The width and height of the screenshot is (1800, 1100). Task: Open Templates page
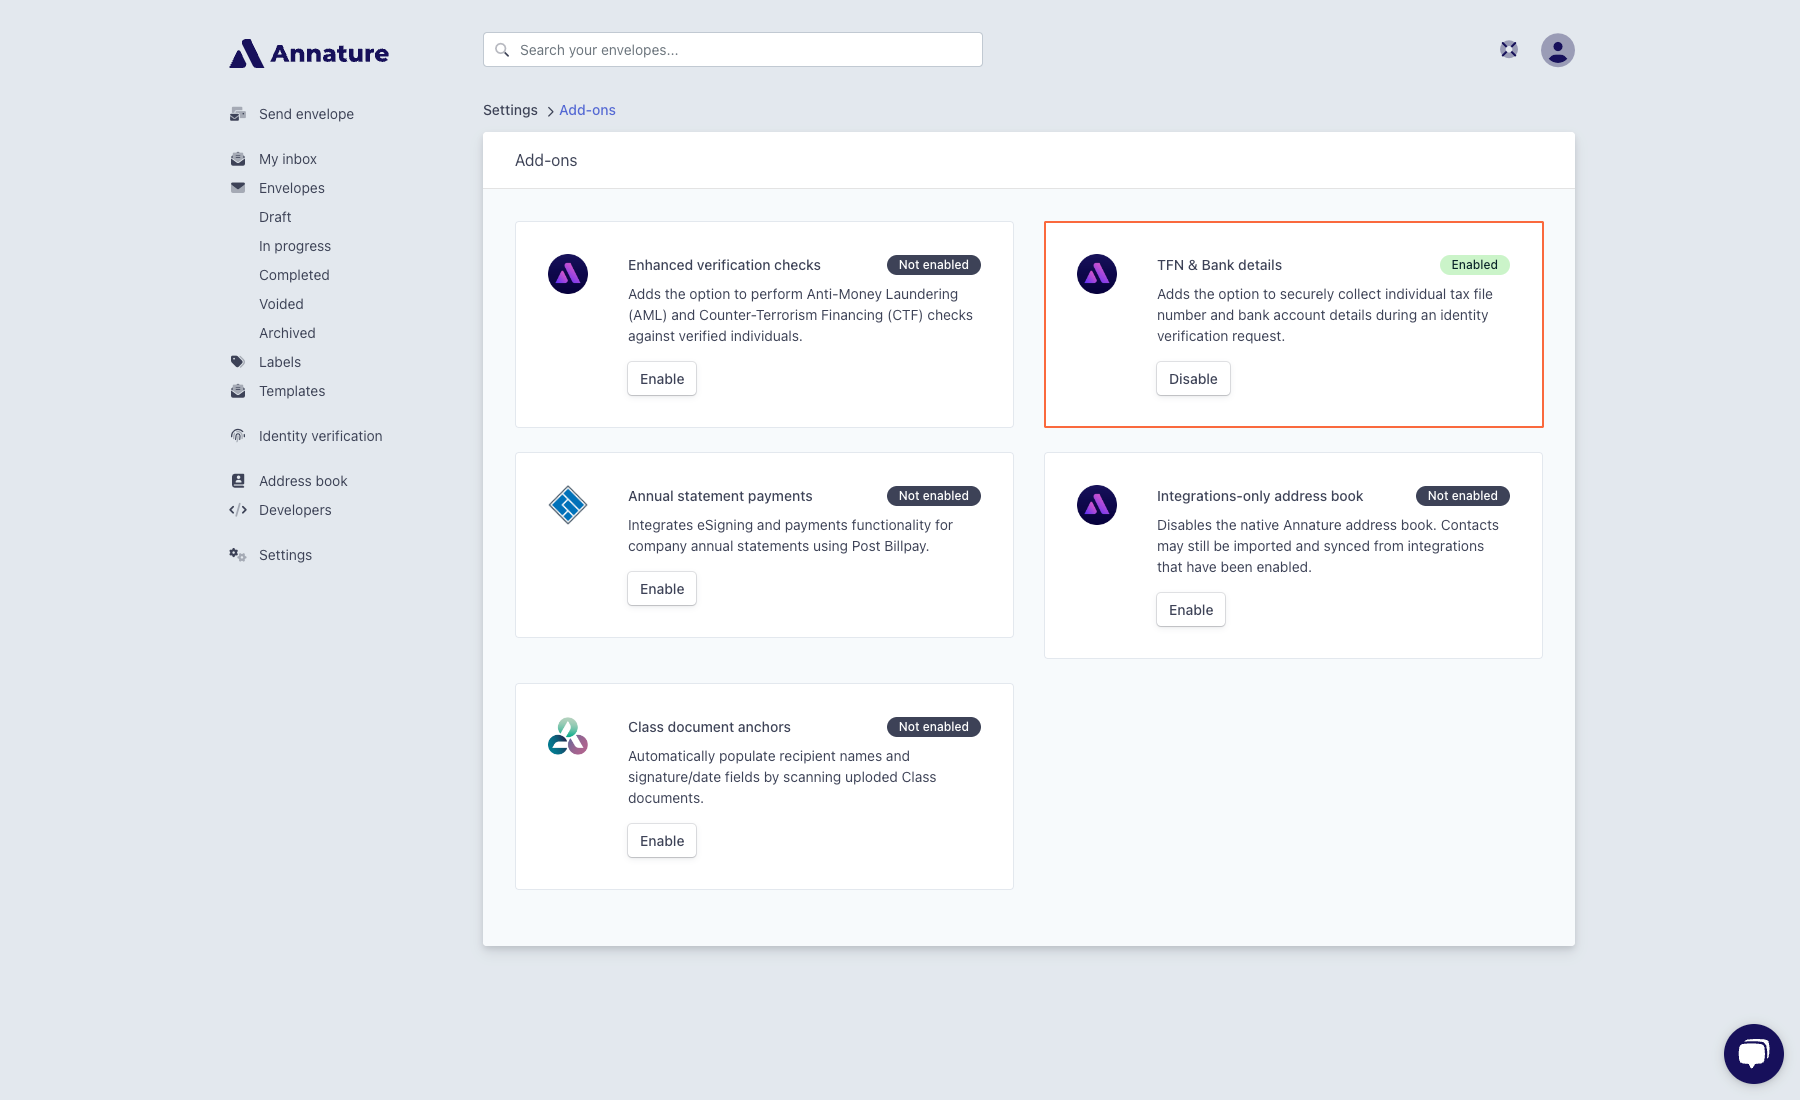[x=292, y=391]
